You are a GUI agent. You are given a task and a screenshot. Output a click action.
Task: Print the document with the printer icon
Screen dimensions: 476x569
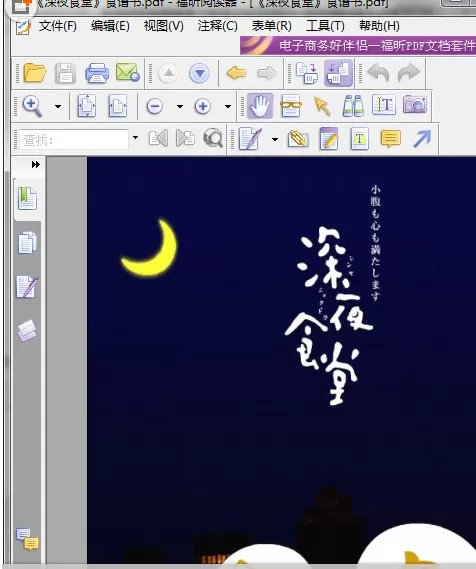(97, 73)
